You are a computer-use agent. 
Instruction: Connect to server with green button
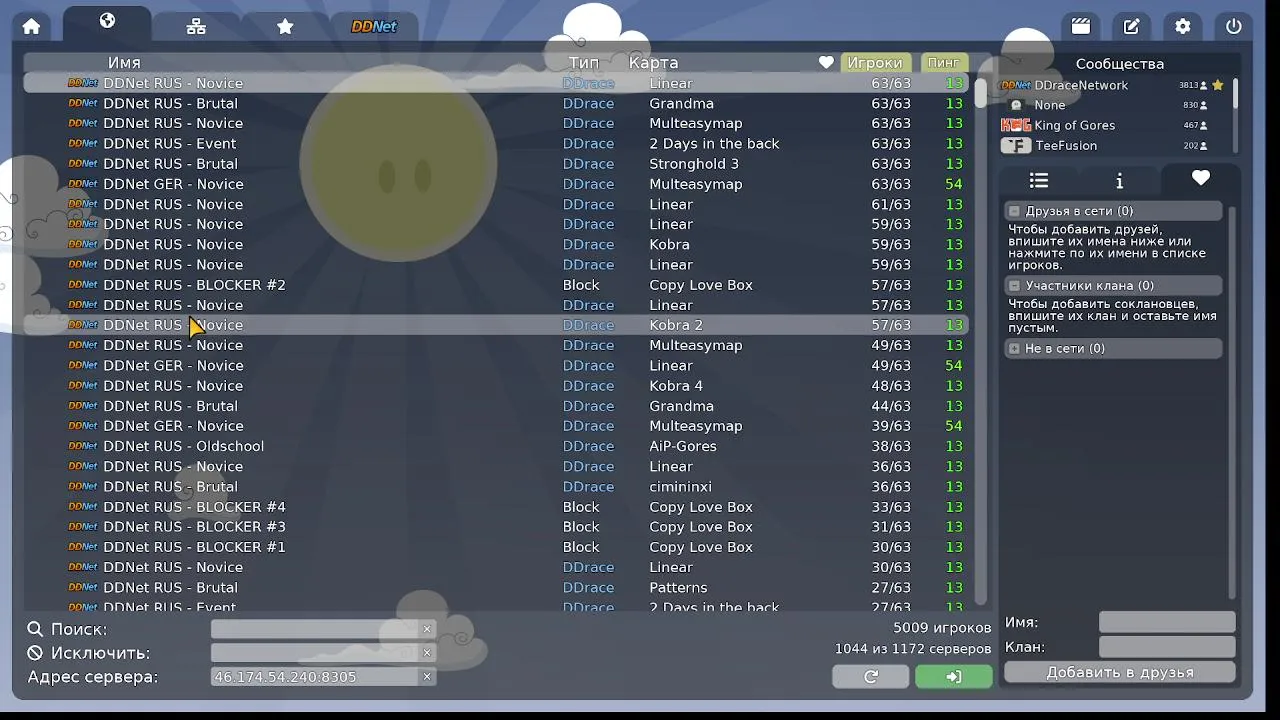[954, 677]
